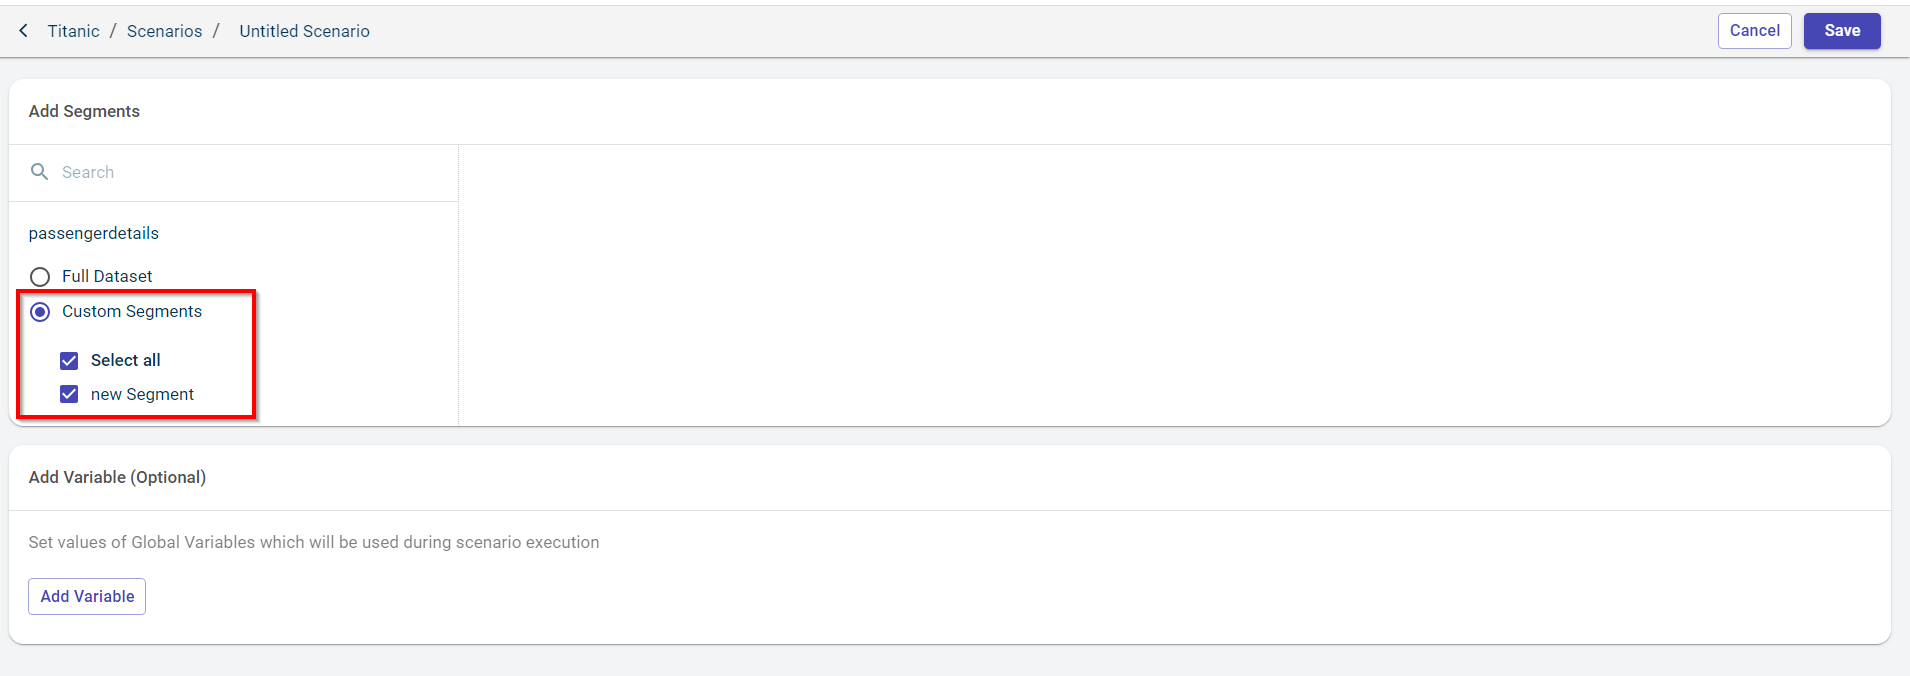This screenshot has width=1910, height=676.
Task: Focus the segment Search field
Action: pos(240,172)
